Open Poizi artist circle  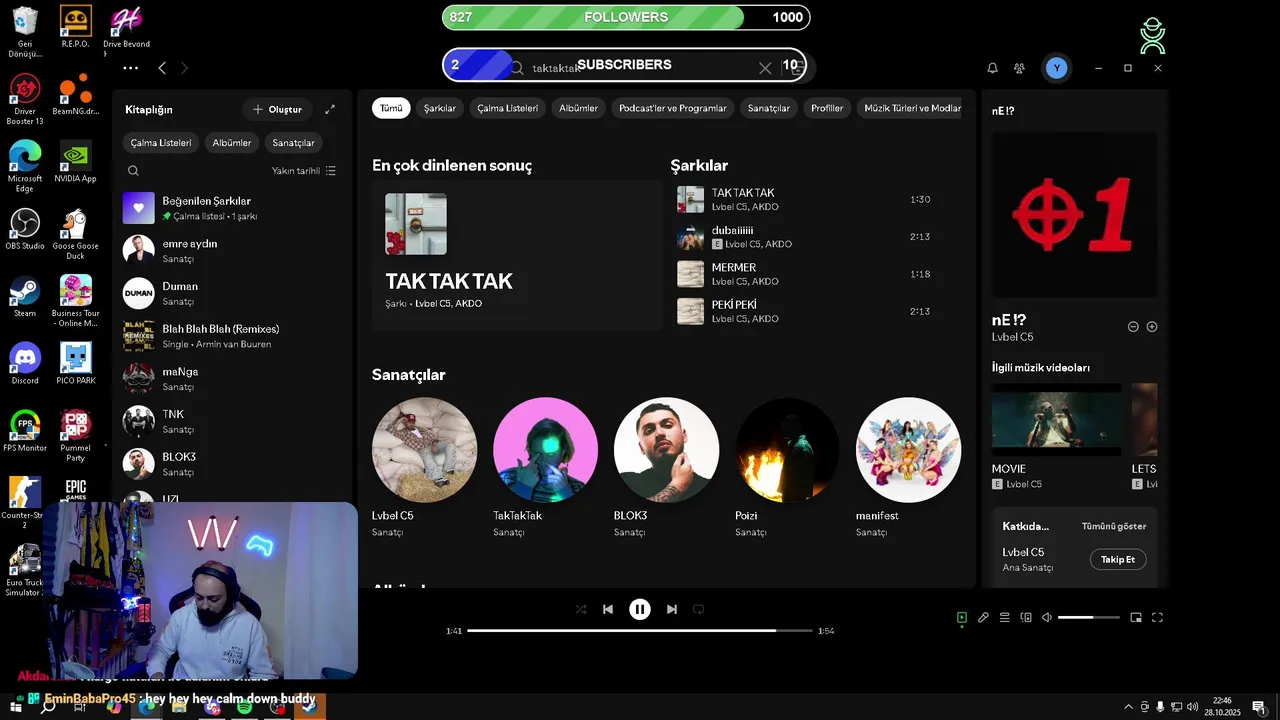(787, 450)
